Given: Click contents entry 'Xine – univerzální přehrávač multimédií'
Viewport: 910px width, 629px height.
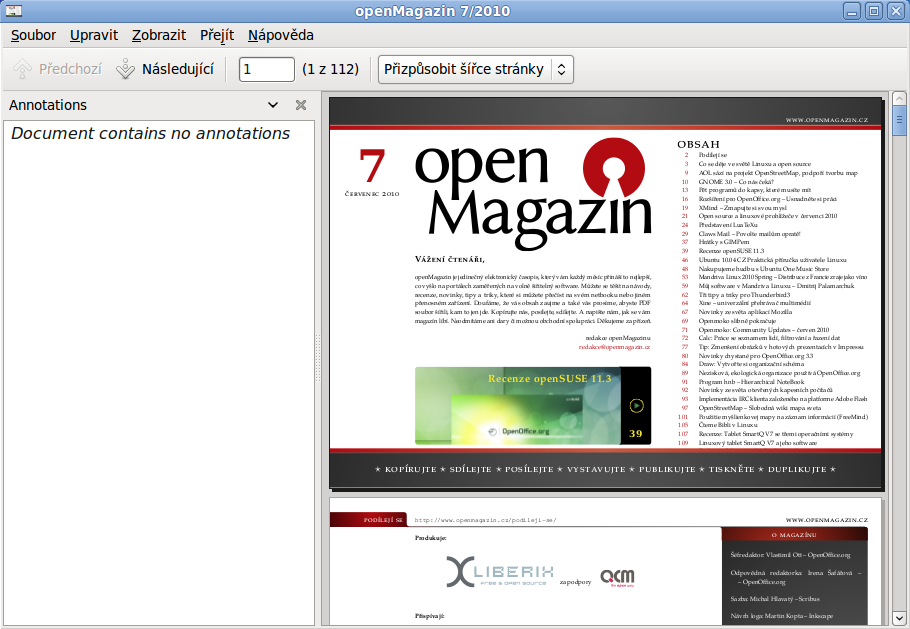Looking at the screenshot, I should point(754,303).
